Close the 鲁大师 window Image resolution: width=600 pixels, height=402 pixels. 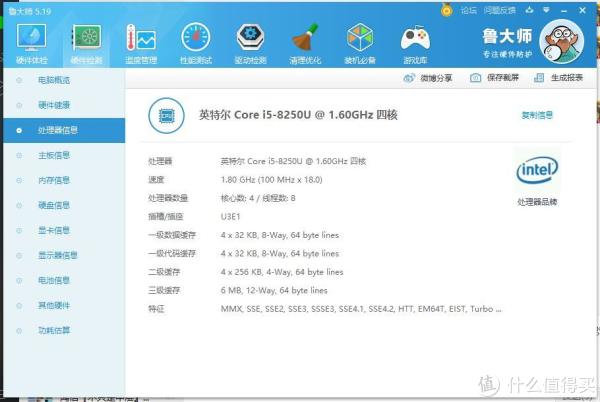coord(582,10)
